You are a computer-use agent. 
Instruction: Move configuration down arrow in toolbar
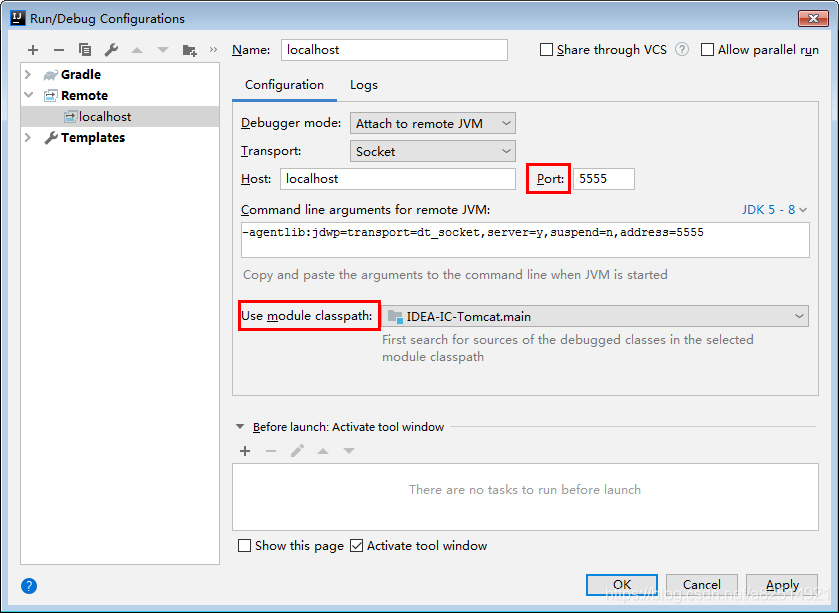(x=163, y=50)
